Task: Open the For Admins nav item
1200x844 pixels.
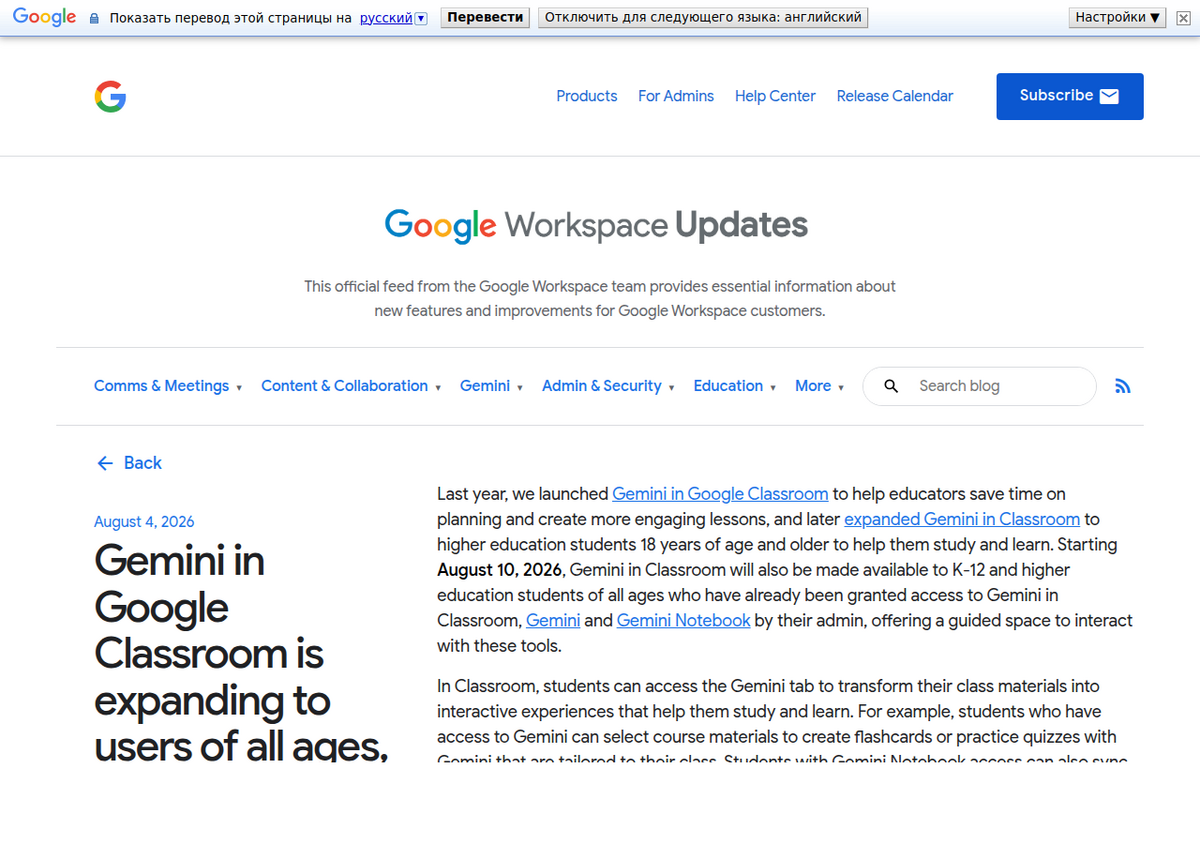Action: [676, 96]
